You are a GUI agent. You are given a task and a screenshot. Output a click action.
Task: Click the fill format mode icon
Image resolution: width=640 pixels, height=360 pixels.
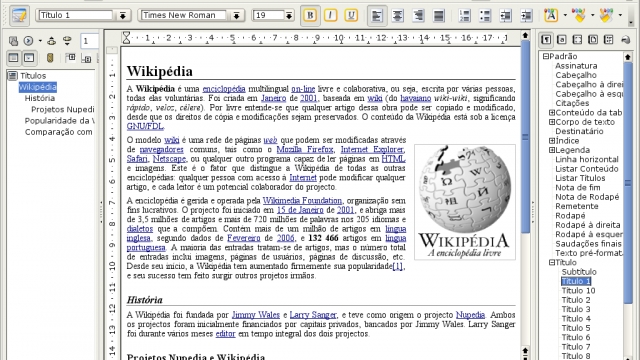625,40
